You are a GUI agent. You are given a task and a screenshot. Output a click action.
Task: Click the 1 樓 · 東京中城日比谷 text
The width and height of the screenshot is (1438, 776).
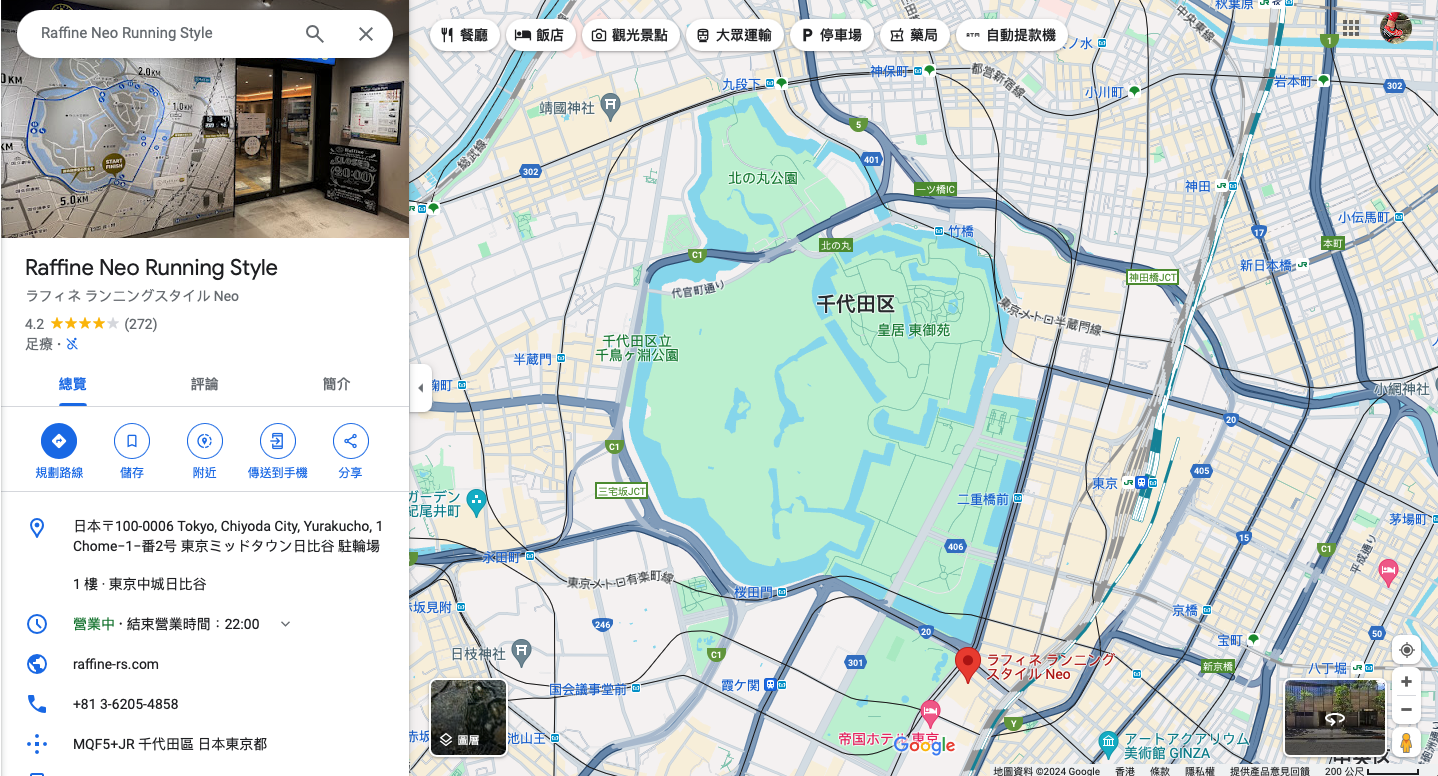[140, 584]
